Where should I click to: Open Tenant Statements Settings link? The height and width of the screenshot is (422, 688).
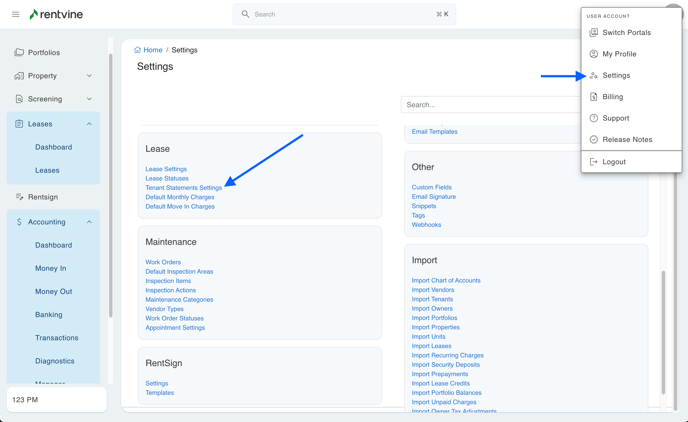[184, 188]
